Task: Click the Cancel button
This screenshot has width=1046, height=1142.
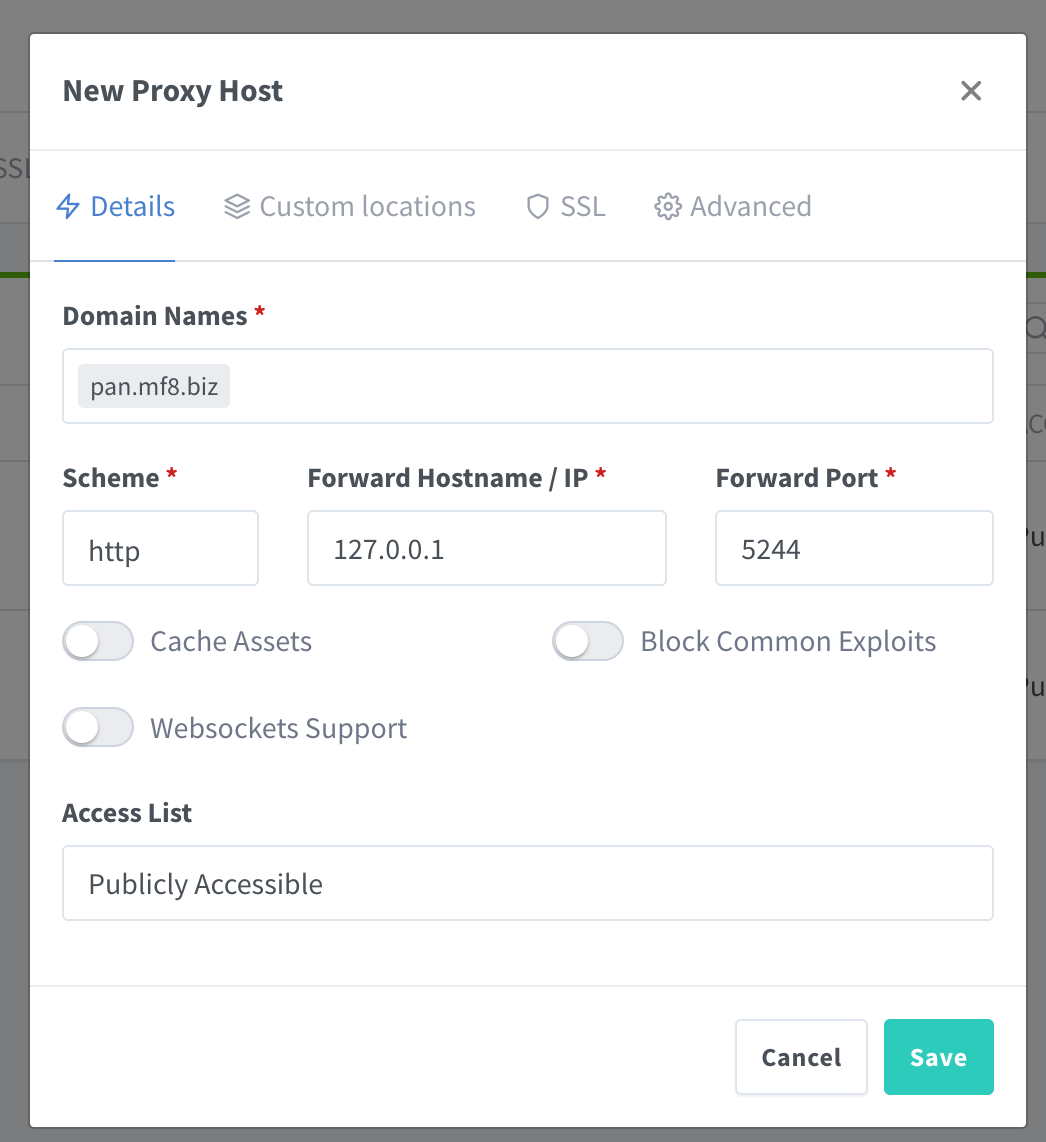Action: coord(801,1057)
